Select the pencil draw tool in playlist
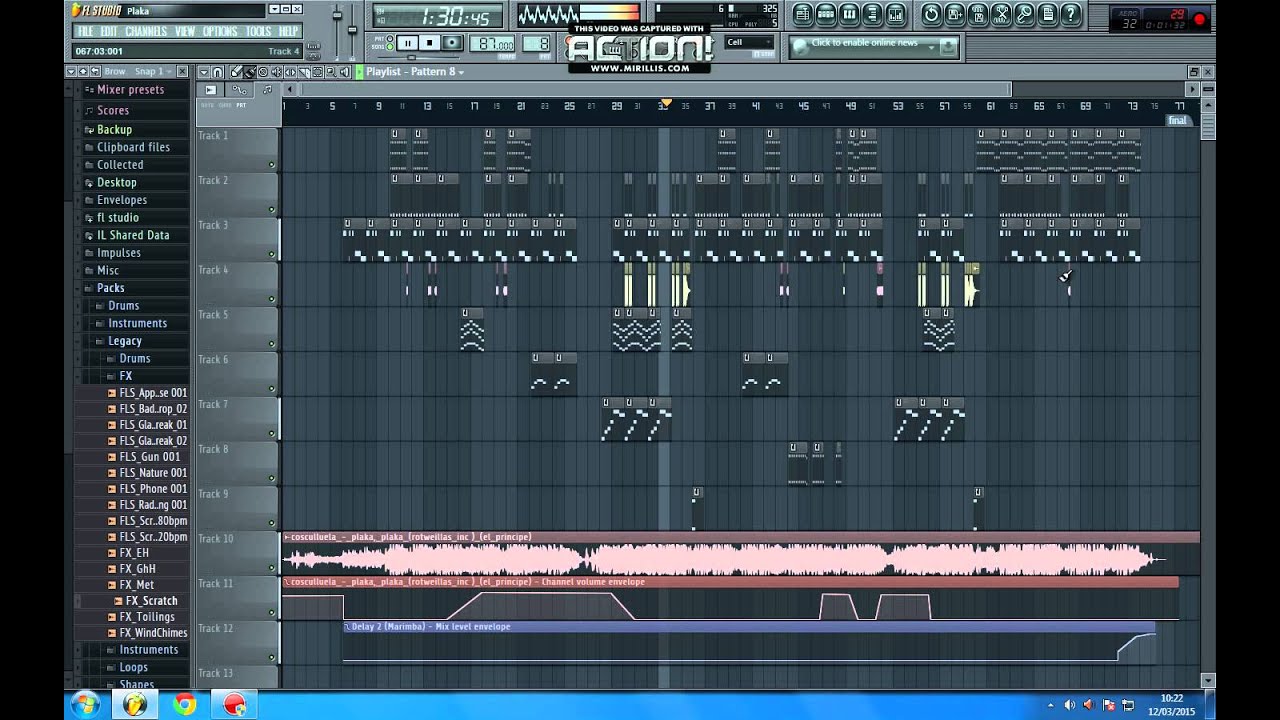This screenshot has height=720, width=1280. (236, 72)
